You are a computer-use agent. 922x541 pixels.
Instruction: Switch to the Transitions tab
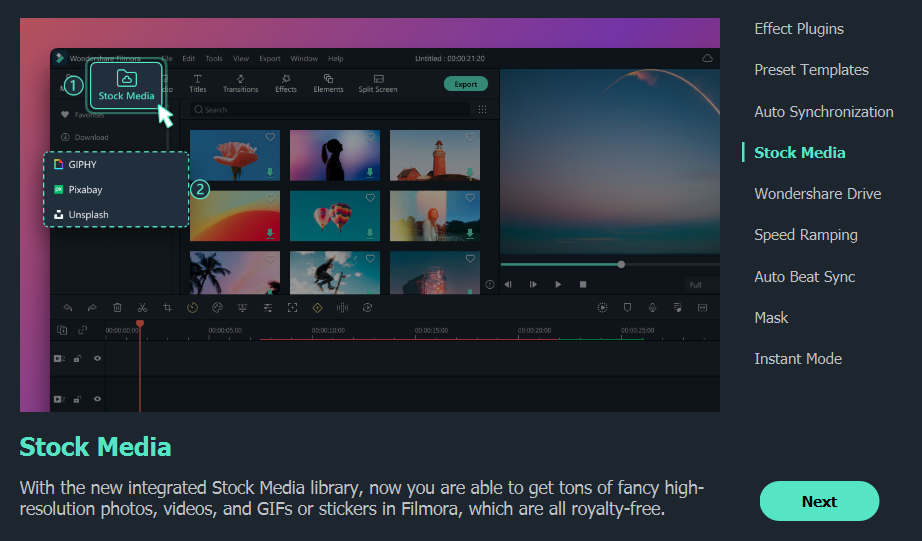pyautogui.click(x=240, y=84)
